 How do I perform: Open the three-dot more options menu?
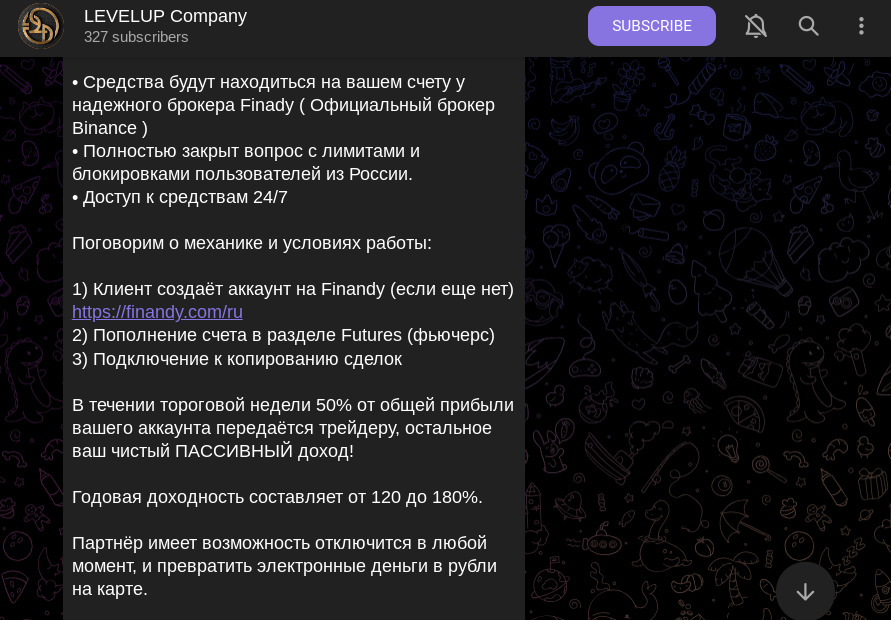(x=861, y=26)
